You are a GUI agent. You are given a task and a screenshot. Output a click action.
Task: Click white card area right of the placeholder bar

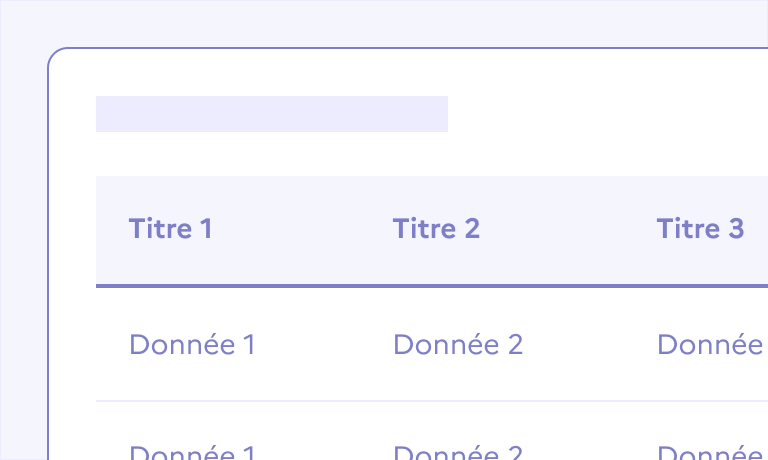tap(600, 114)
